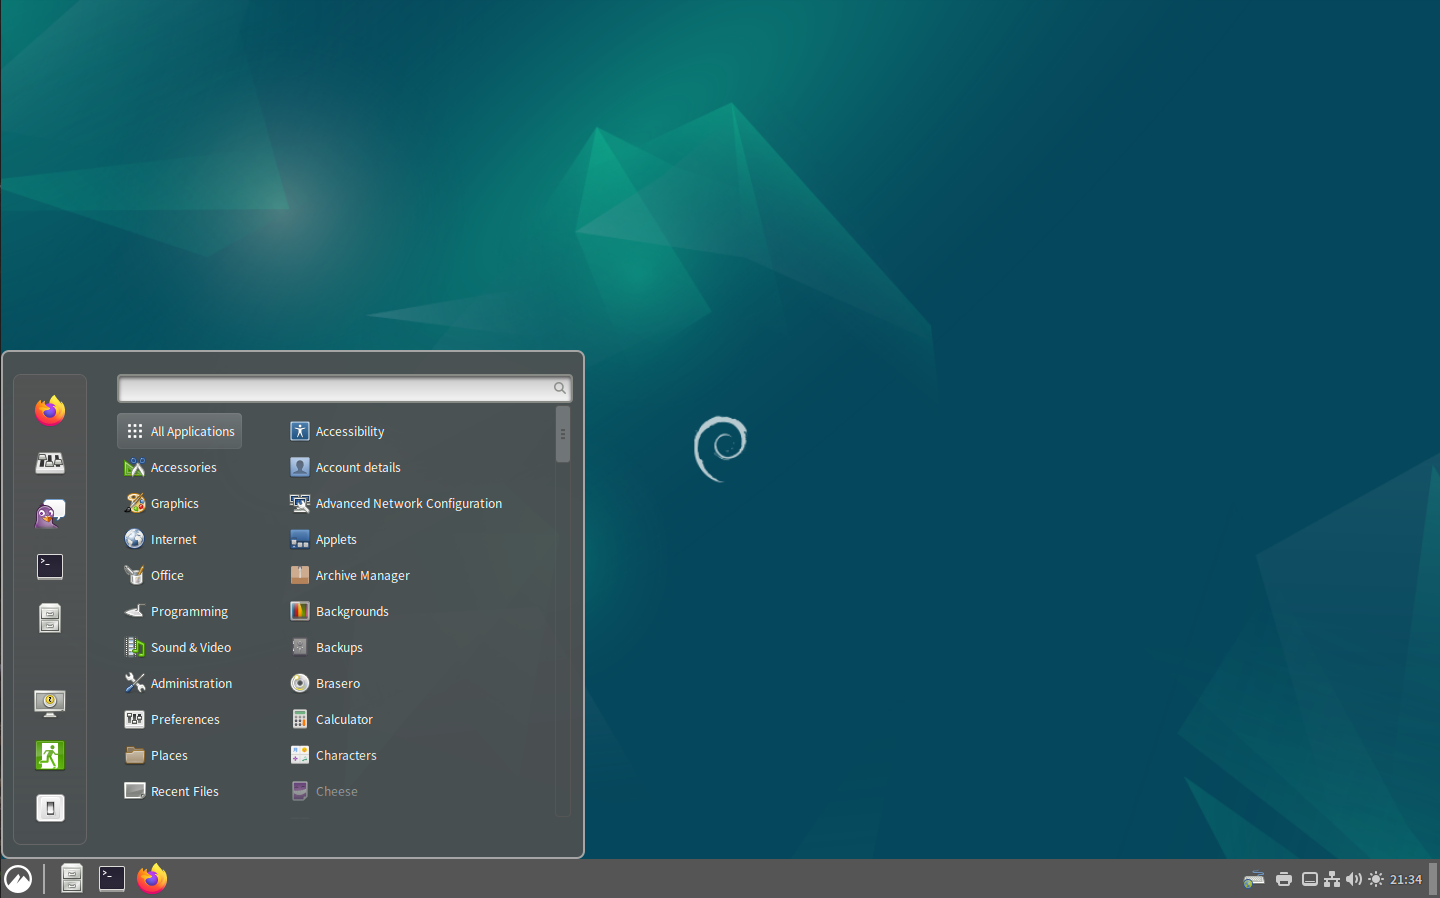
Task: Launch Calculator from the applications list
Action: point(343,720)
